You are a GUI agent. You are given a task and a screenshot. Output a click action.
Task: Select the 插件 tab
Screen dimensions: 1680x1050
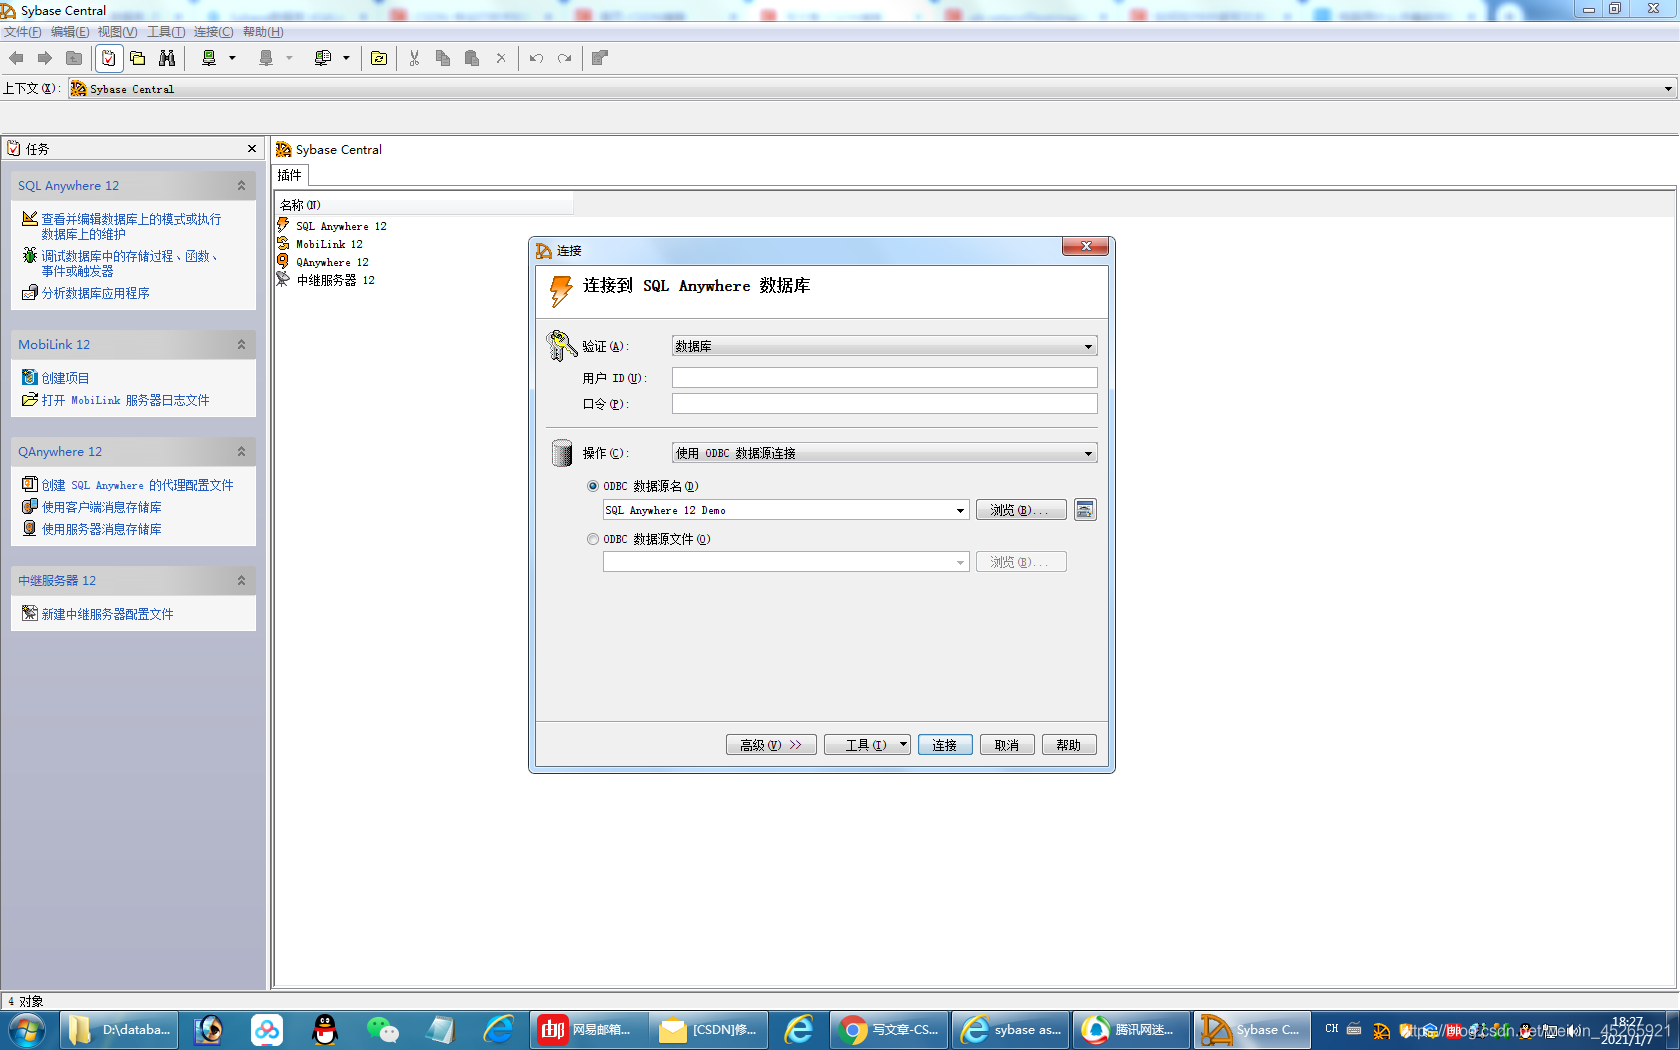[290, 175]
